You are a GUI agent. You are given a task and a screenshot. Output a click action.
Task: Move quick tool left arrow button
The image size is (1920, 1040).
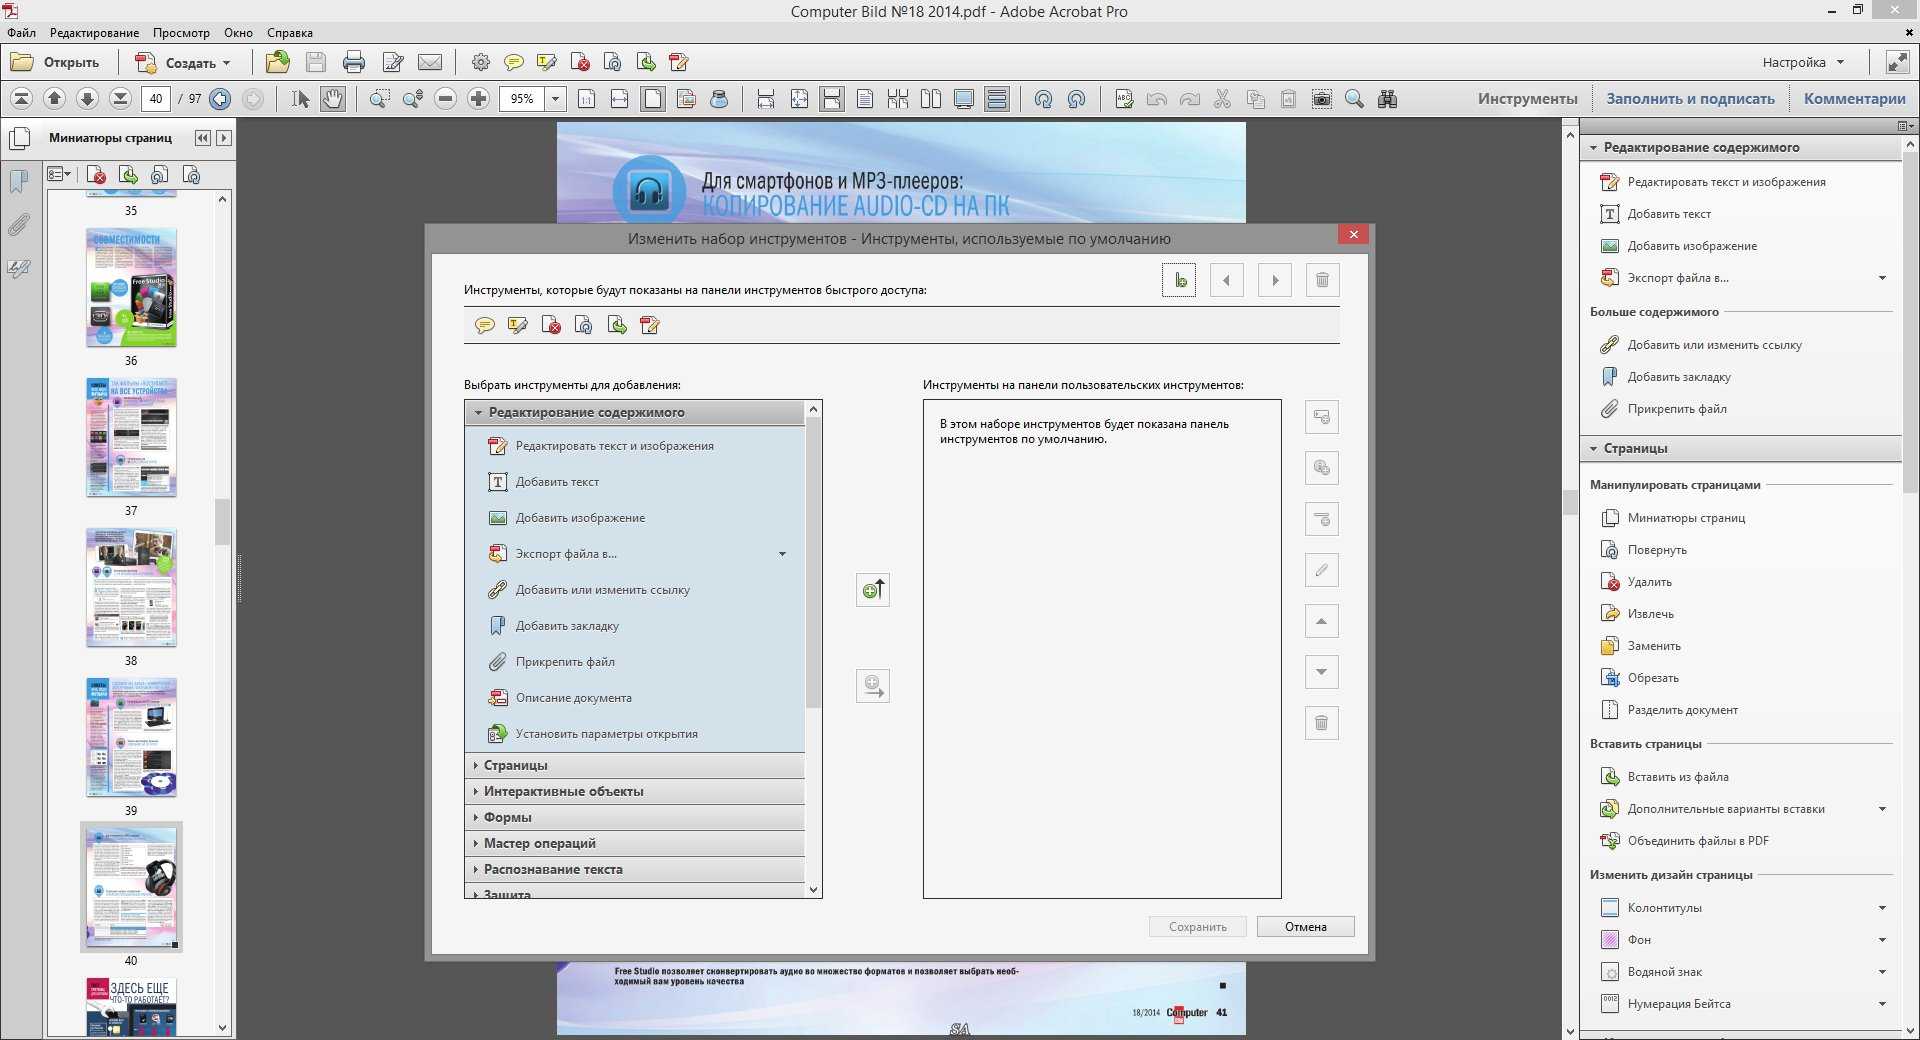pos(1227,280)
